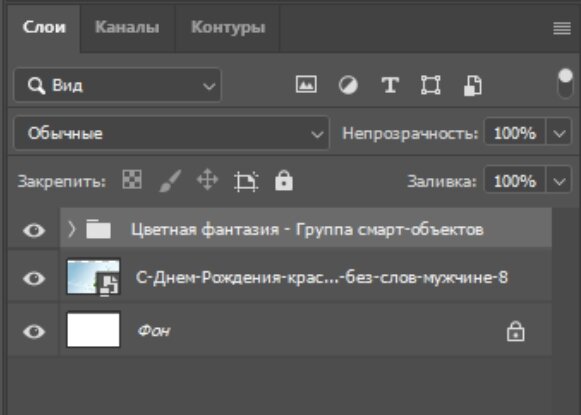Hide the Фон background layer
The image size is (581, 415).
34,331
